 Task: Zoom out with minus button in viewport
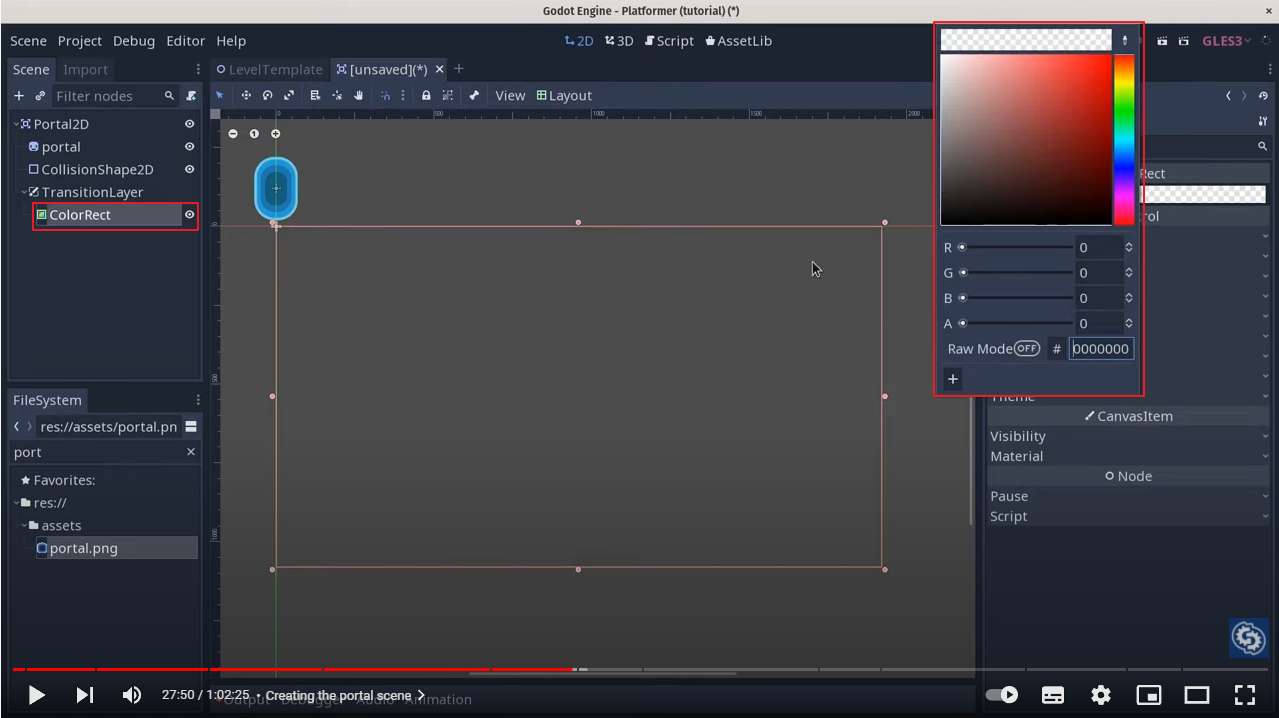tap(233, 134)
